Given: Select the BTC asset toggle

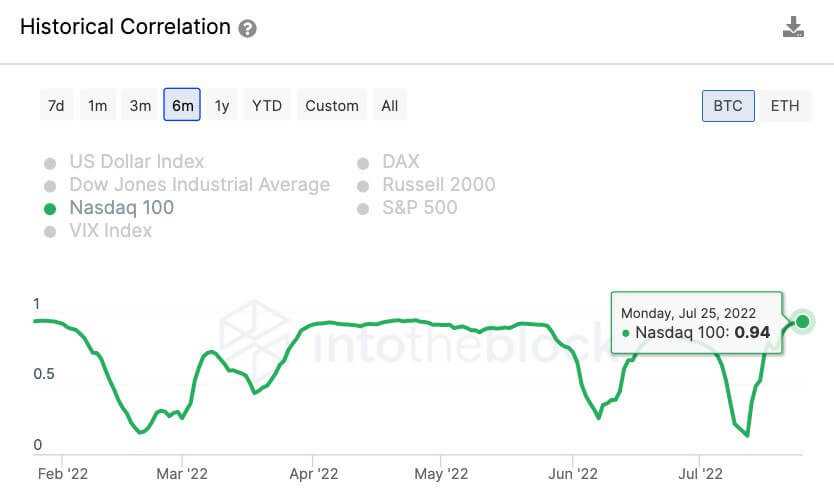Looking at the screenshot, I should pyautogui.click(x=728, y=106).
